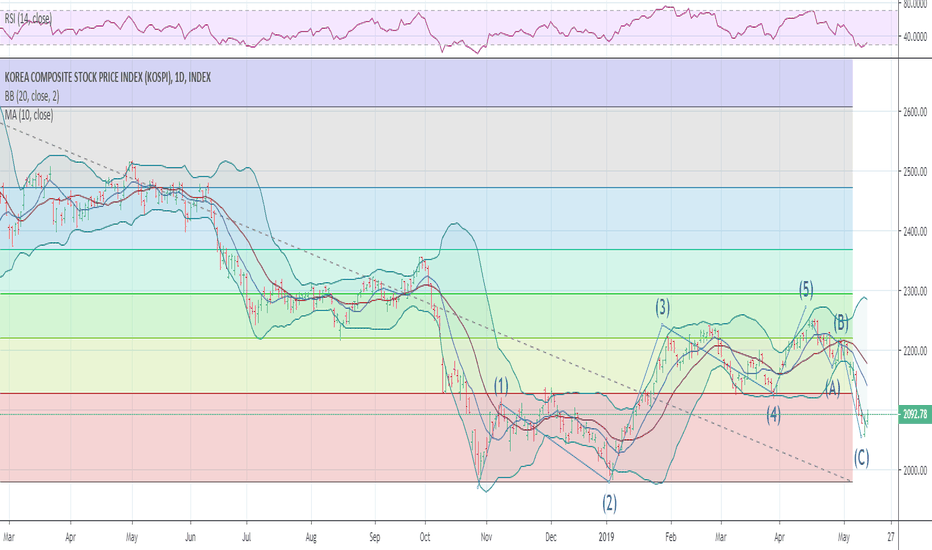Image resolution: width=932 pixels, height=550 pixels.
Task: Click the 2500.00 price axis label
Action: point(915,172)
